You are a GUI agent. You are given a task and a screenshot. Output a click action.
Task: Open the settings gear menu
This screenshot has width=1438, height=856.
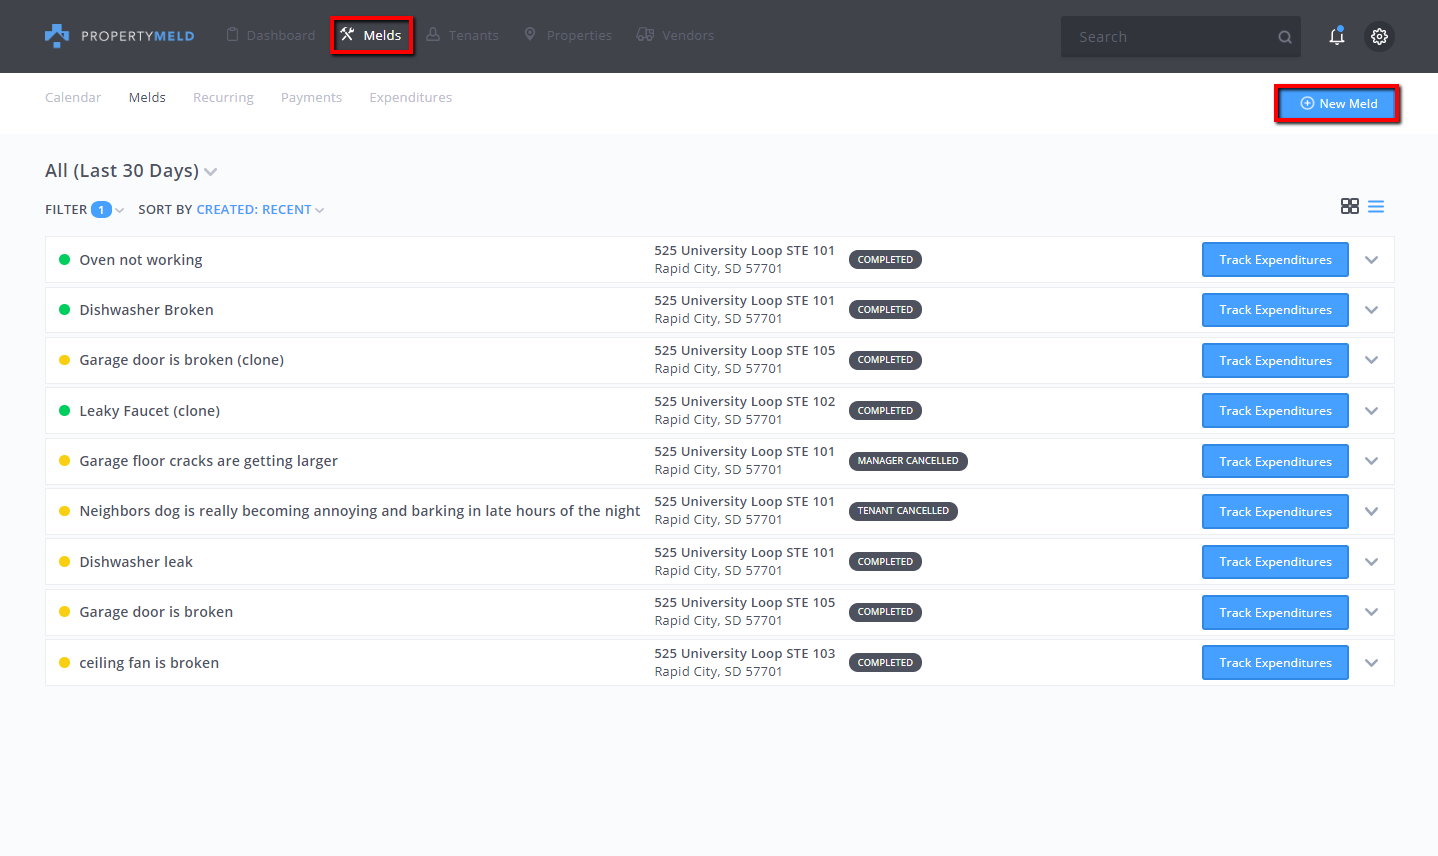tap(1379, 36)
